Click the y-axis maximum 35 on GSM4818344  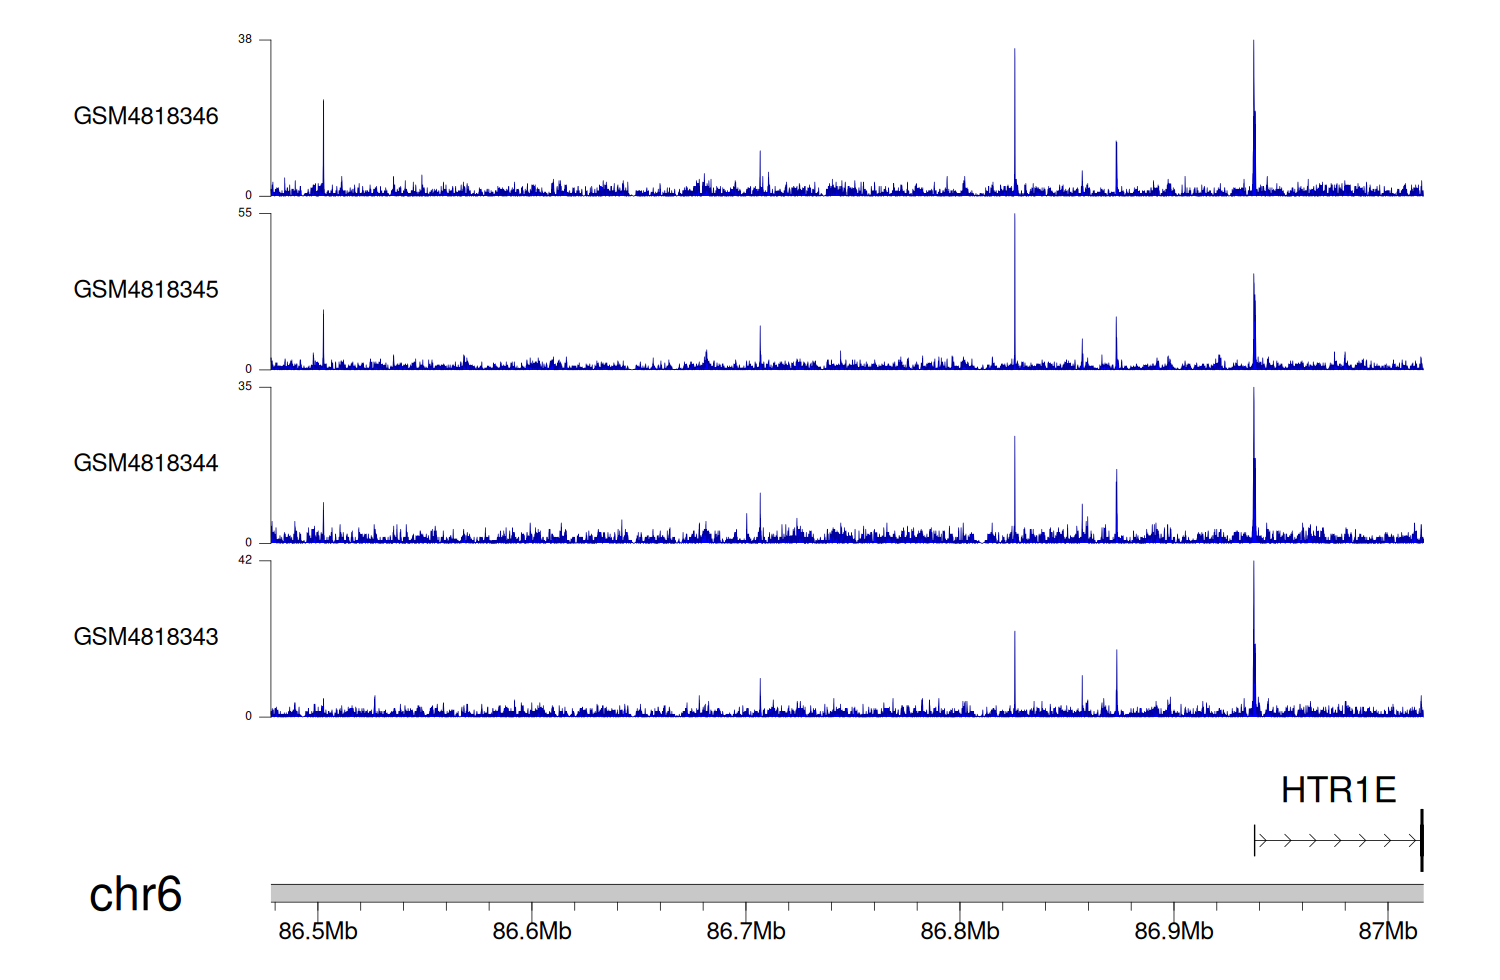click(x=245, y=387)
